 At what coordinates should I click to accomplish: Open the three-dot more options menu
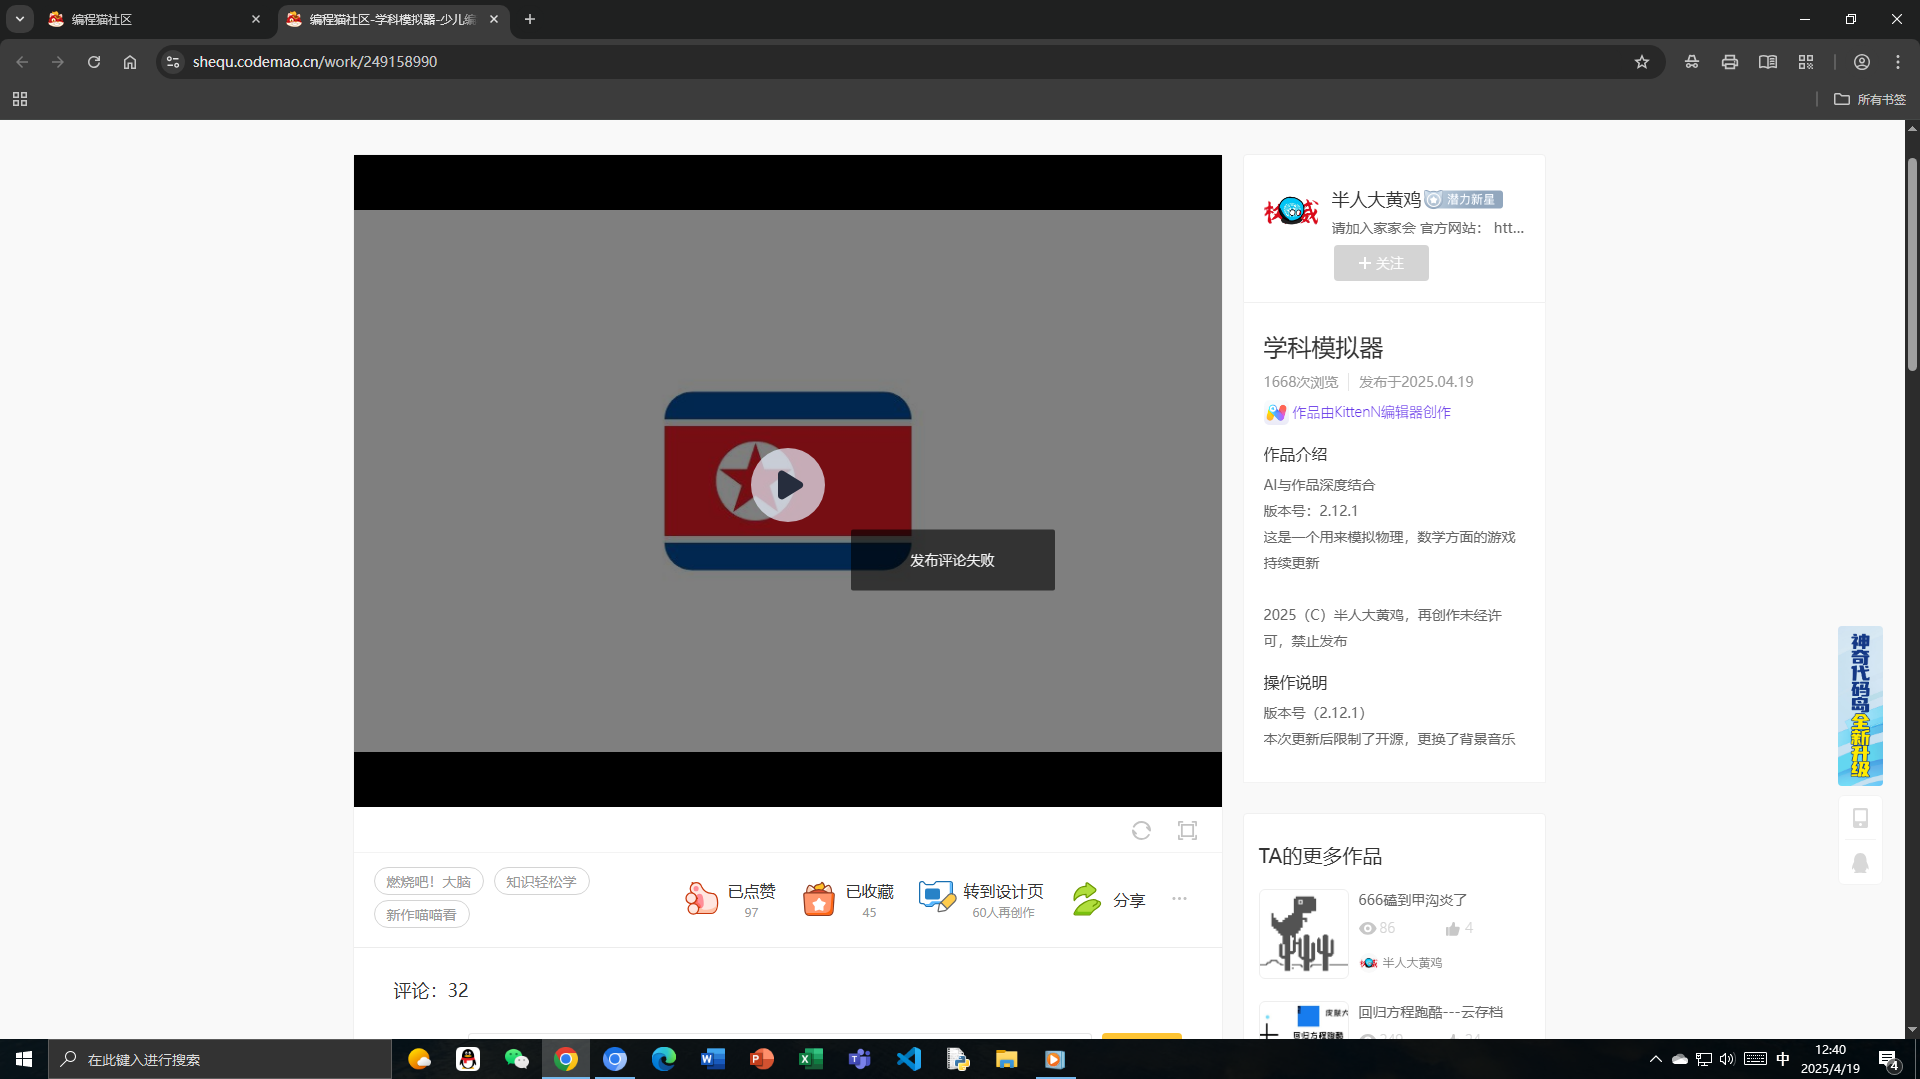1180,898
